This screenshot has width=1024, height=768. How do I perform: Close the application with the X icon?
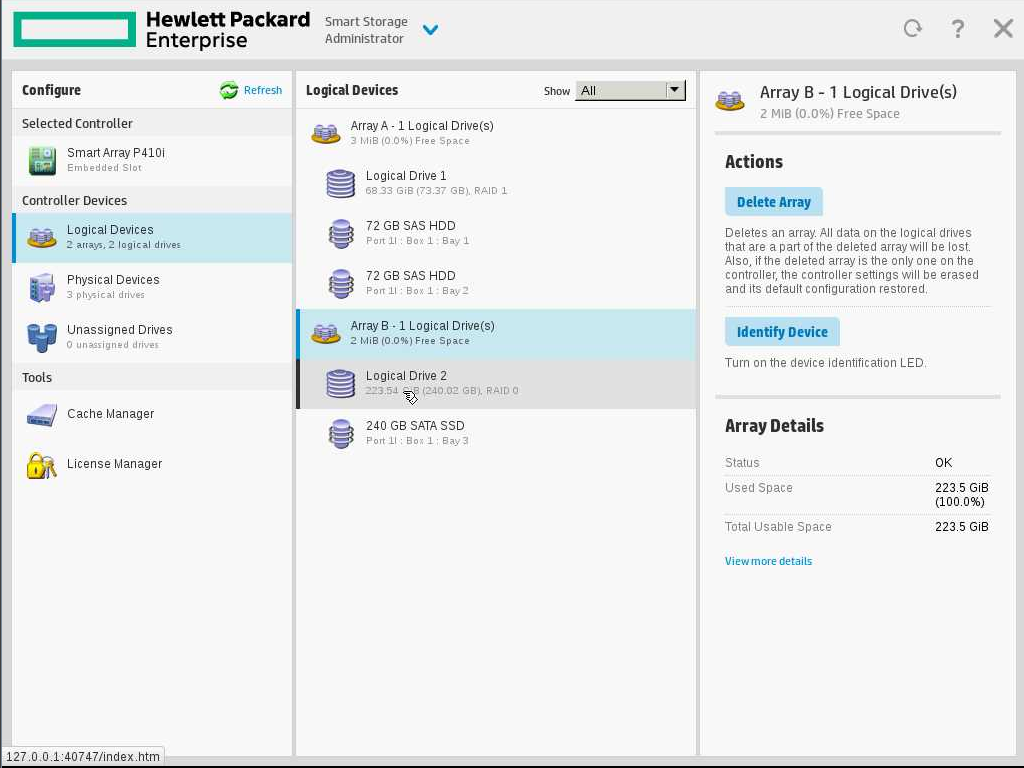pos(1003,28)
